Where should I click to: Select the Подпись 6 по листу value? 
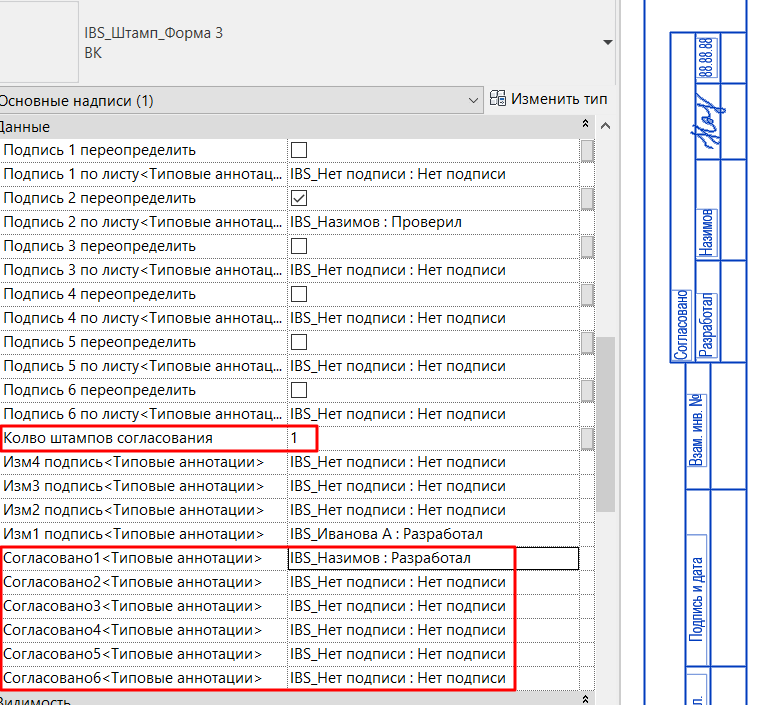tap(434, 414)
